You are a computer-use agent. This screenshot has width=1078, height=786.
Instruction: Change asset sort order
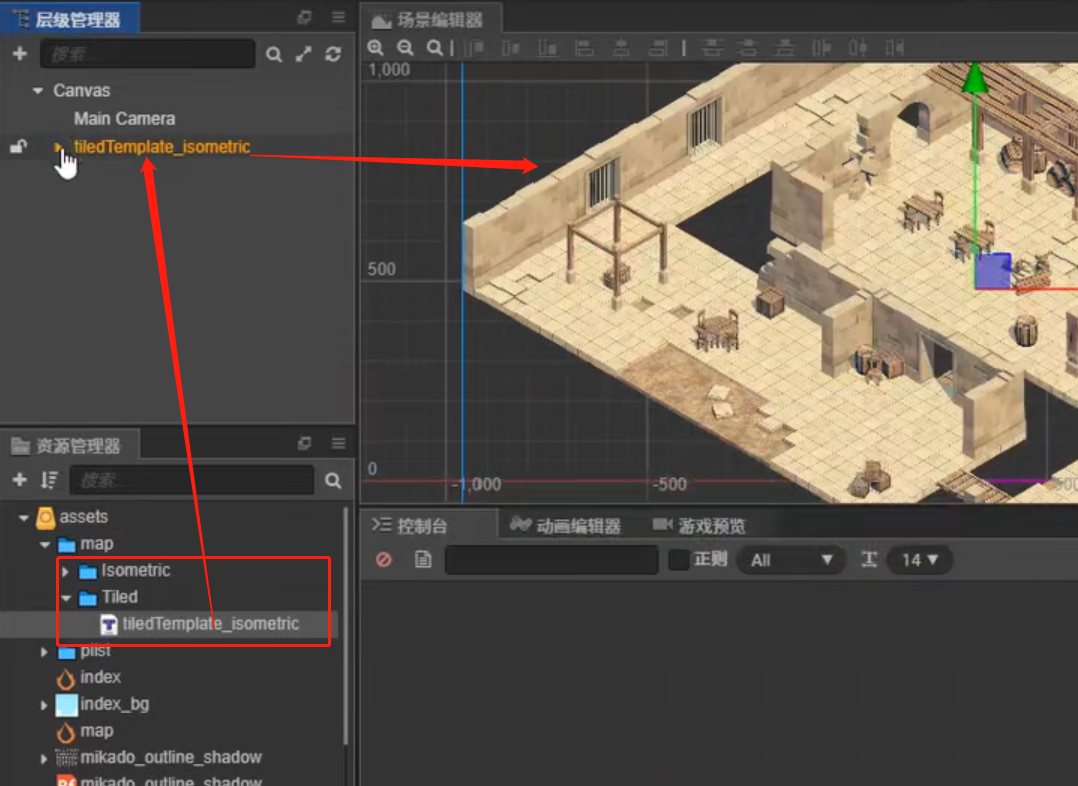[x=49, y=480]
